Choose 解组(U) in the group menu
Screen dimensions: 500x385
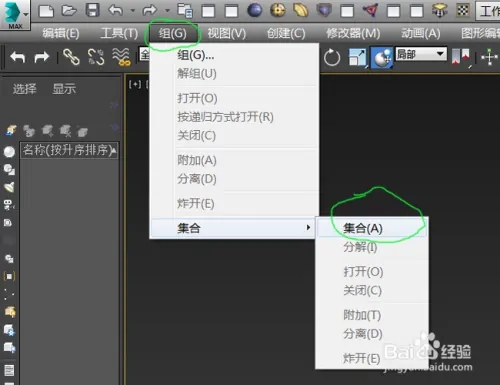(197, 73)
